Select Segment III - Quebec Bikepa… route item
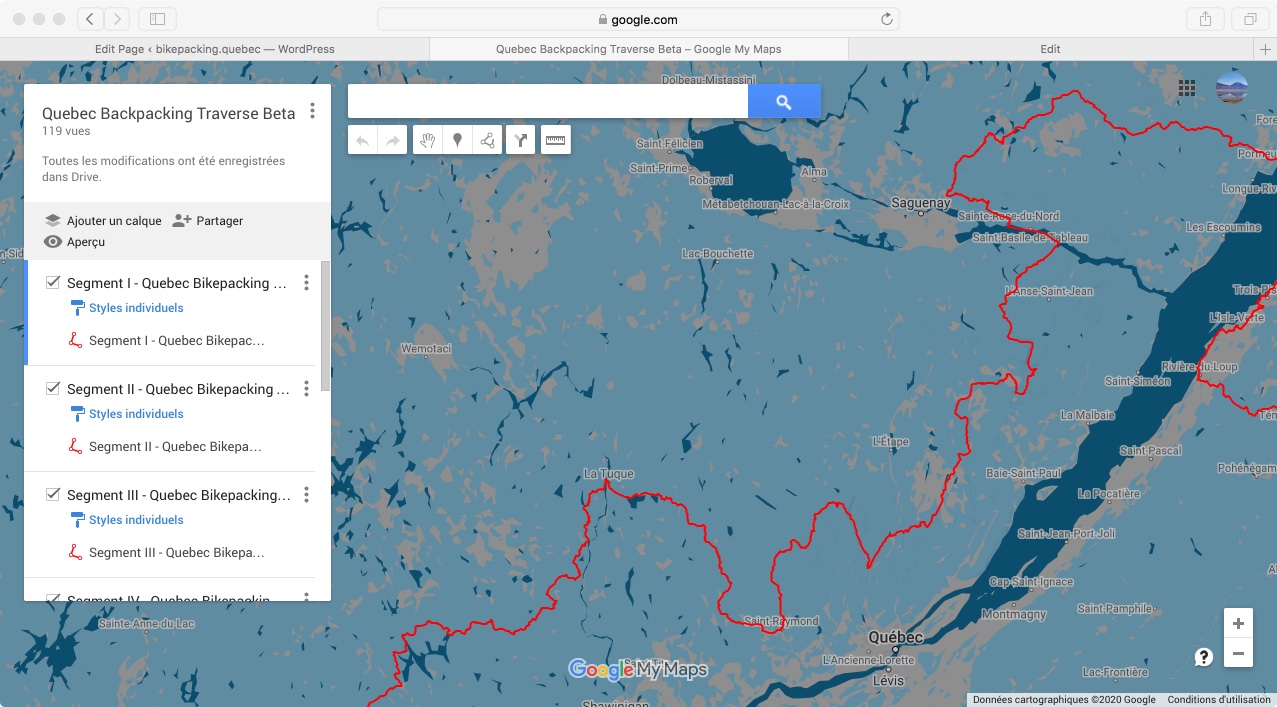Screen dimensions: 1277x707 (x=177, y=553)
